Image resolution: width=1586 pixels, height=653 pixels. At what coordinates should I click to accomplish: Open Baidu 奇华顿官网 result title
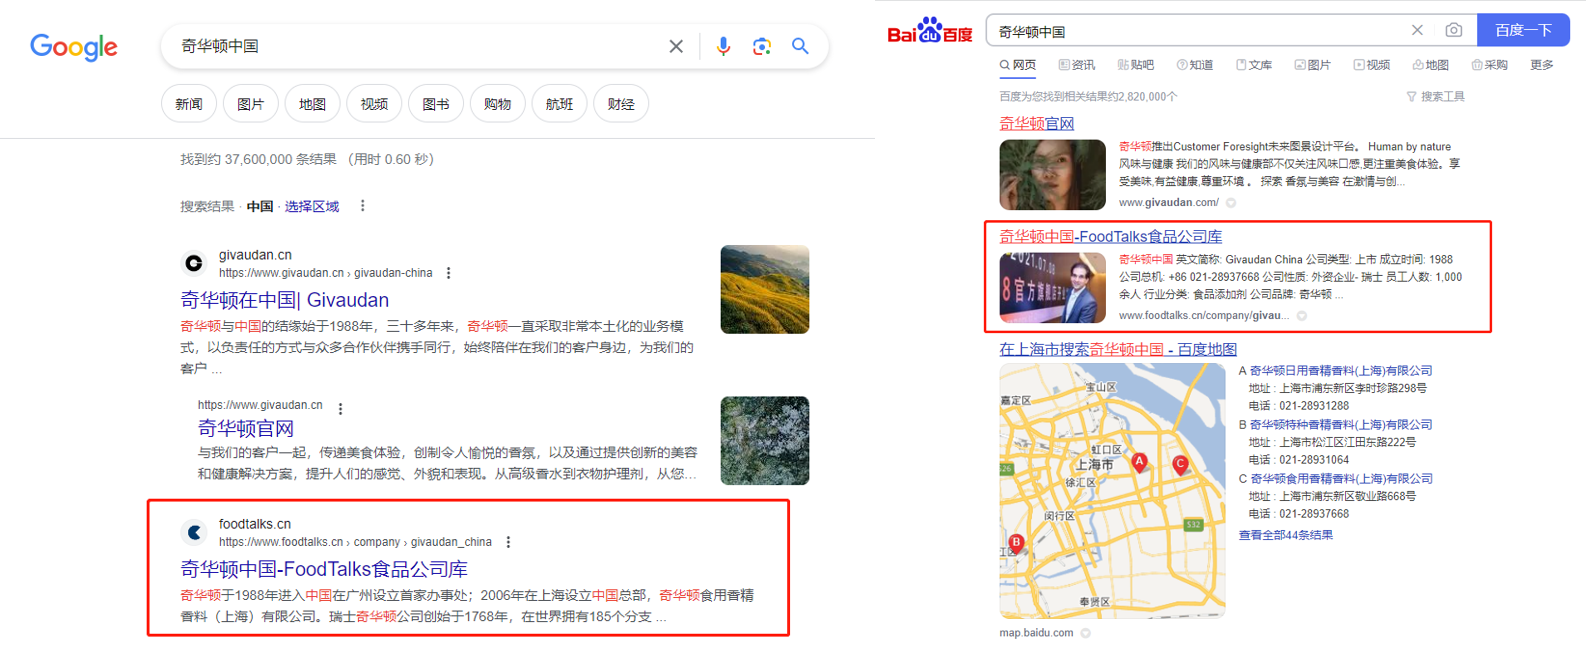[x=1037, y=124]
